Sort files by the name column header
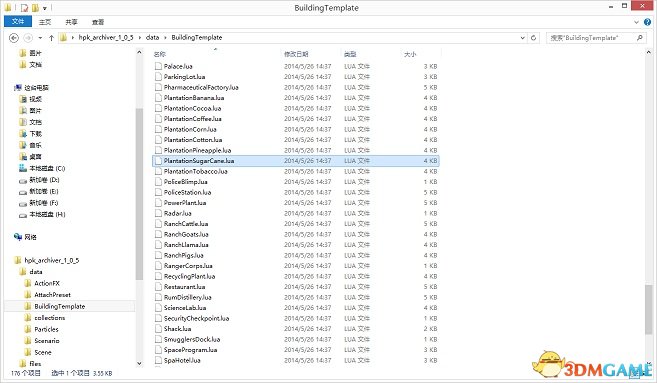 coord(160,54)
